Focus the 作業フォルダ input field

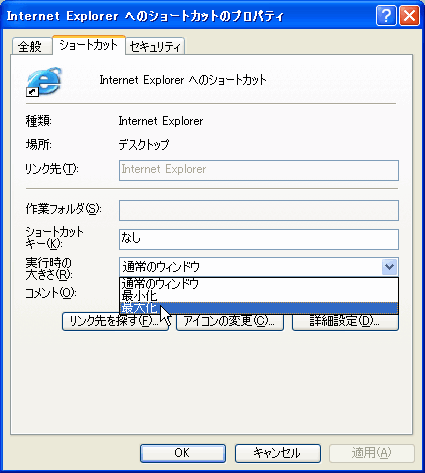[x=259, y=210]
